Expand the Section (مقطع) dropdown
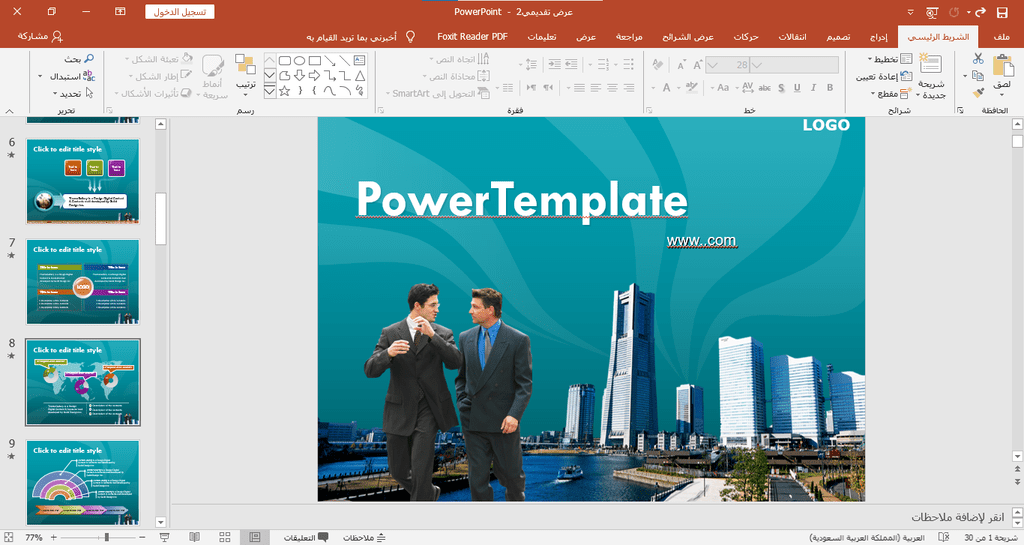This screenshot has height=545, width=1024. pos(891,93)
